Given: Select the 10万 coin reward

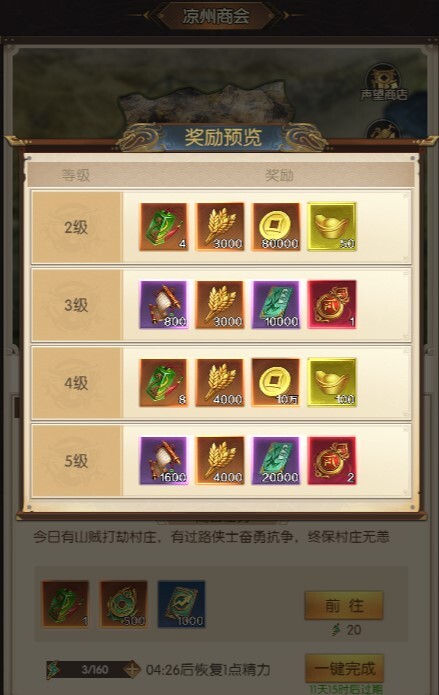Looking at the screenshot, I should tap(276, 383).
